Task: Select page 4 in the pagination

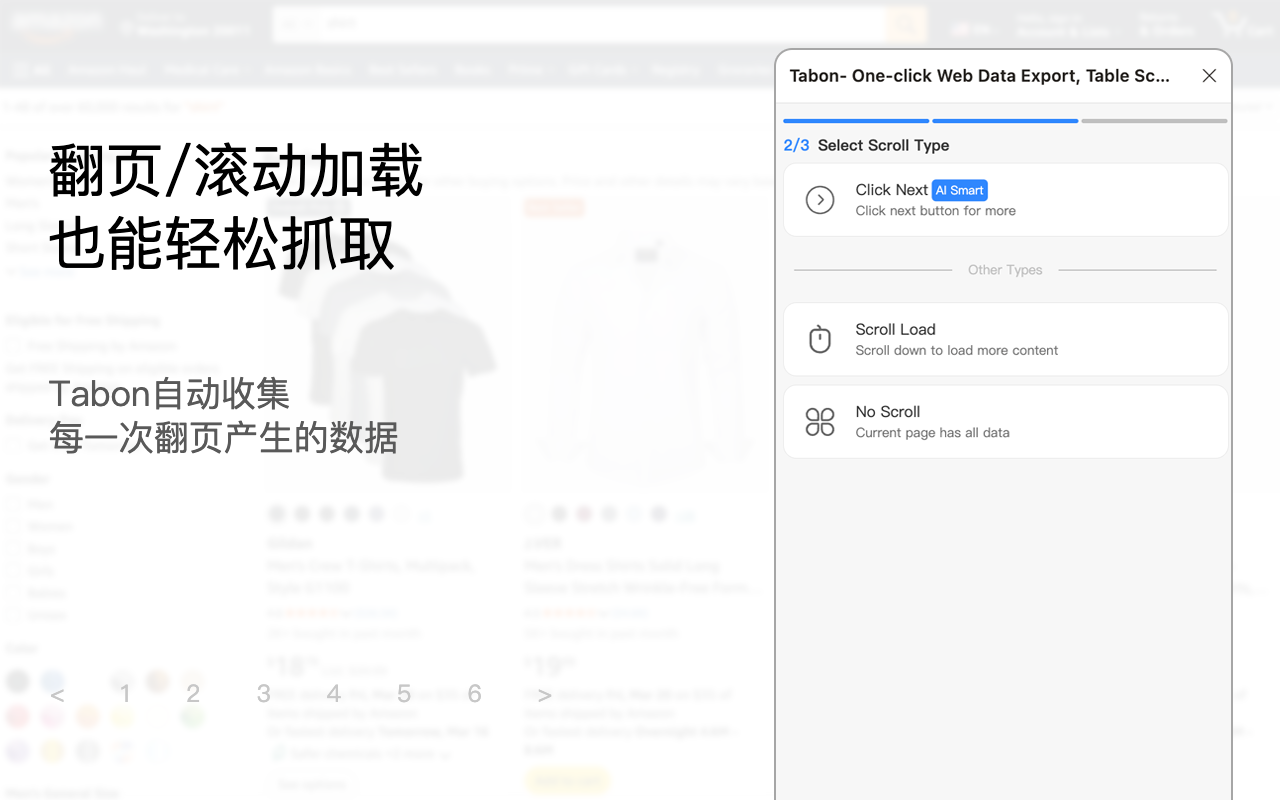Action: pyautogui.click(x=334, y=694)
